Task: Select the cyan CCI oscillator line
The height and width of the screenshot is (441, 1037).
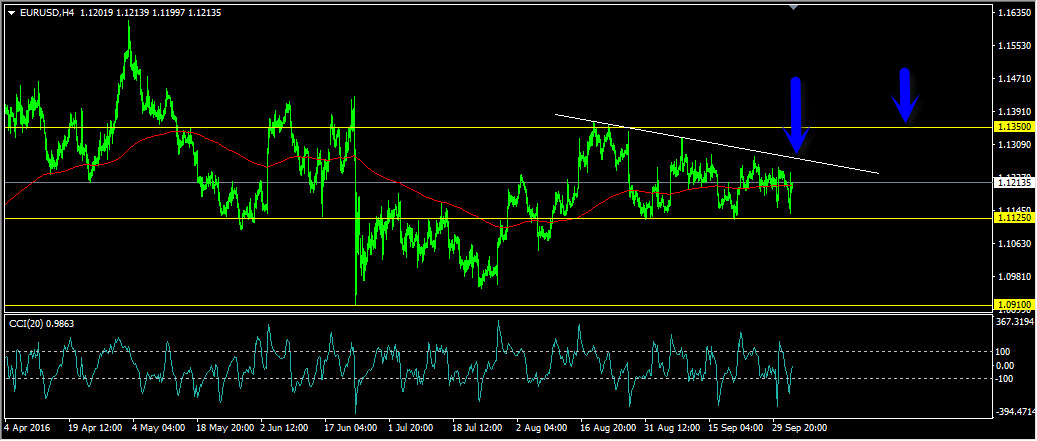Action: click(397, 367)
